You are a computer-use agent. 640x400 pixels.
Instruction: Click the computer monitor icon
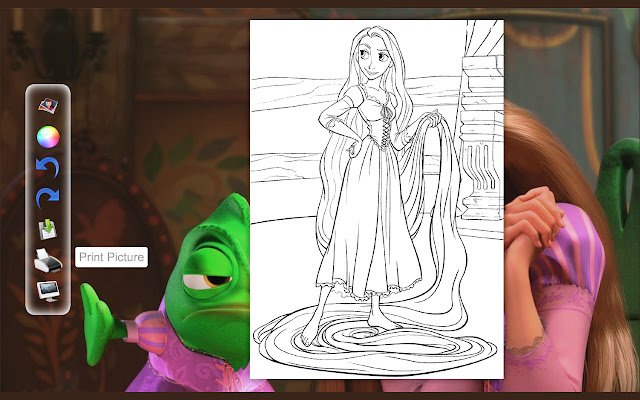(x=48, y=291)
